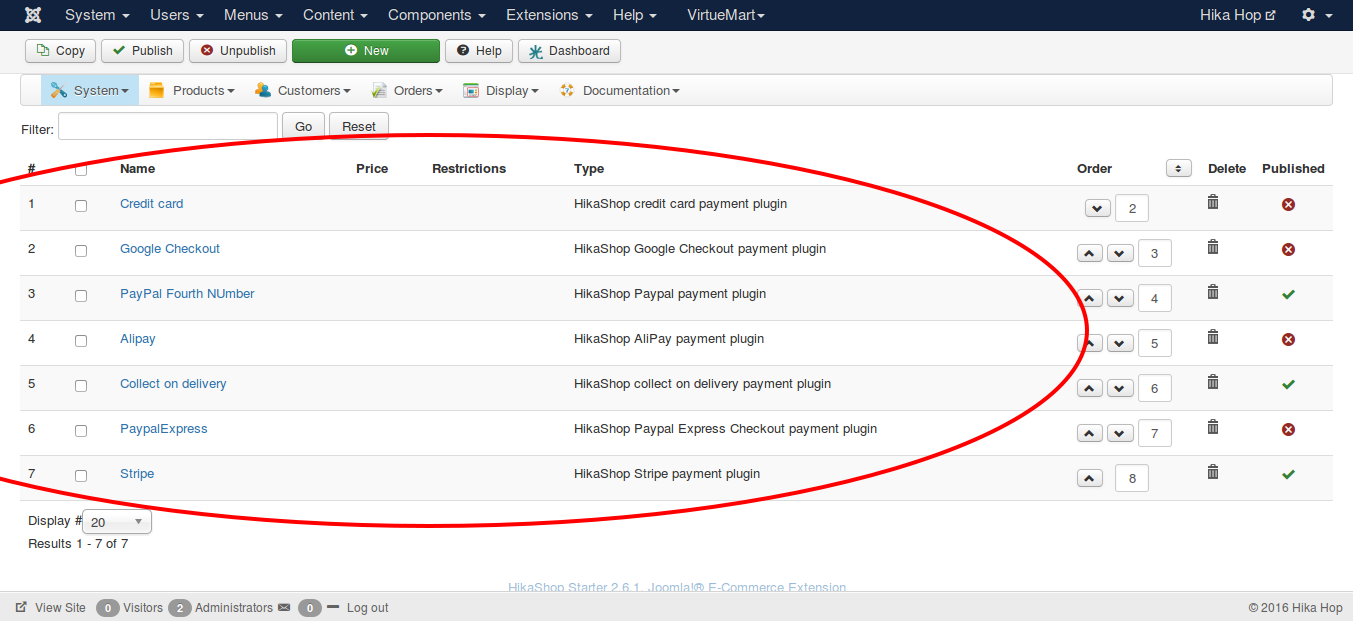The image size is (1353, 621).
Task: Click the Go filter button
Action: (304, 126)
